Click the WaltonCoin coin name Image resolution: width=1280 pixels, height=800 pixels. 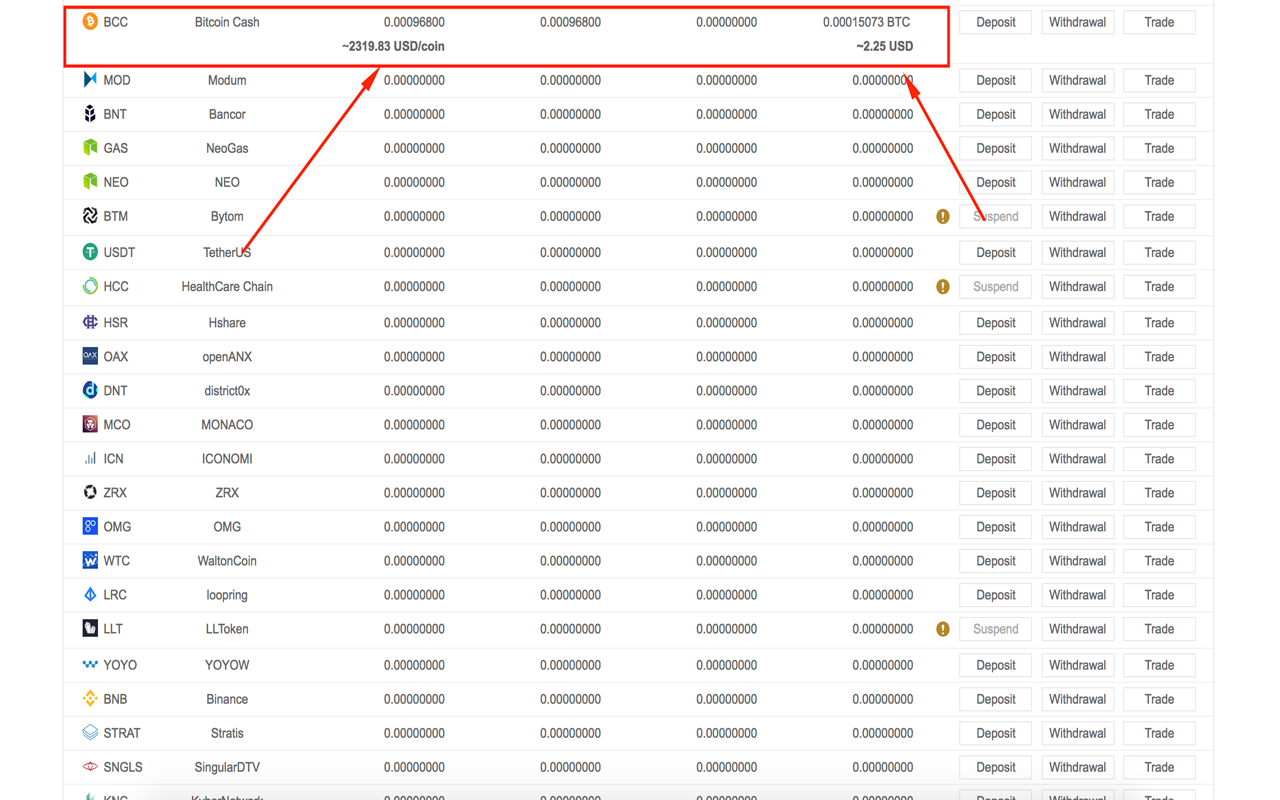pos(227,560)
